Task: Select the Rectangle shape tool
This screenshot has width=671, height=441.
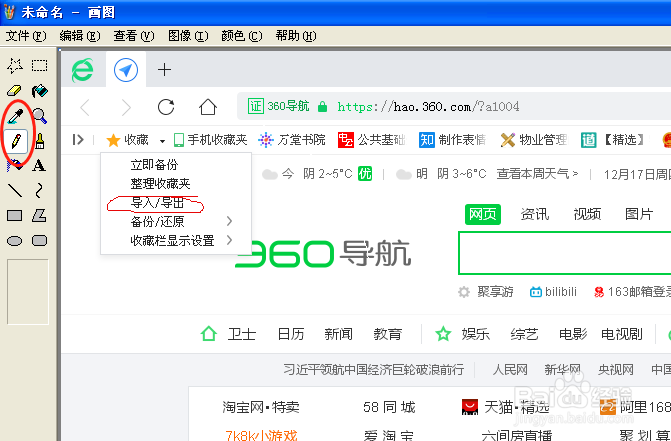Action: click(x=15, y=216)
